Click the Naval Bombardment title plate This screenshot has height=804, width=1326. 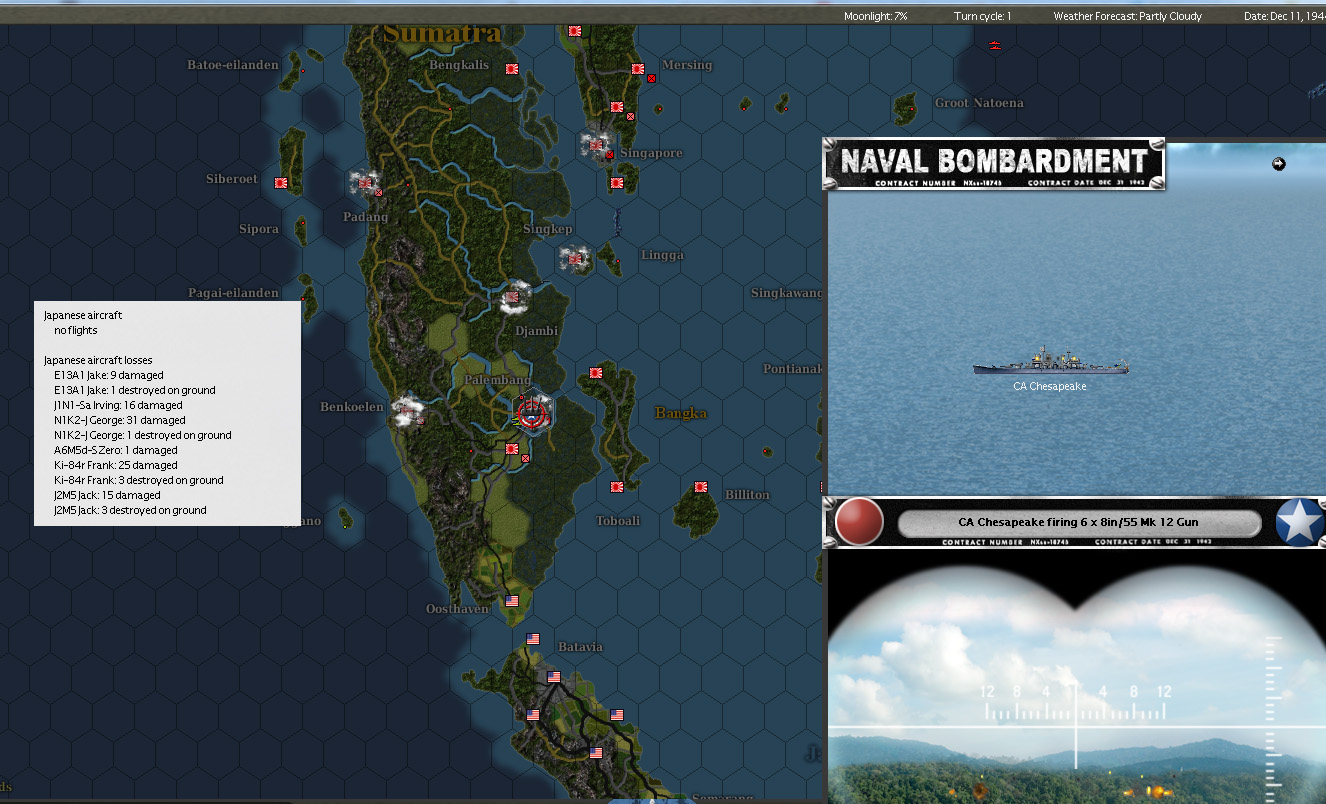(994, 164)
